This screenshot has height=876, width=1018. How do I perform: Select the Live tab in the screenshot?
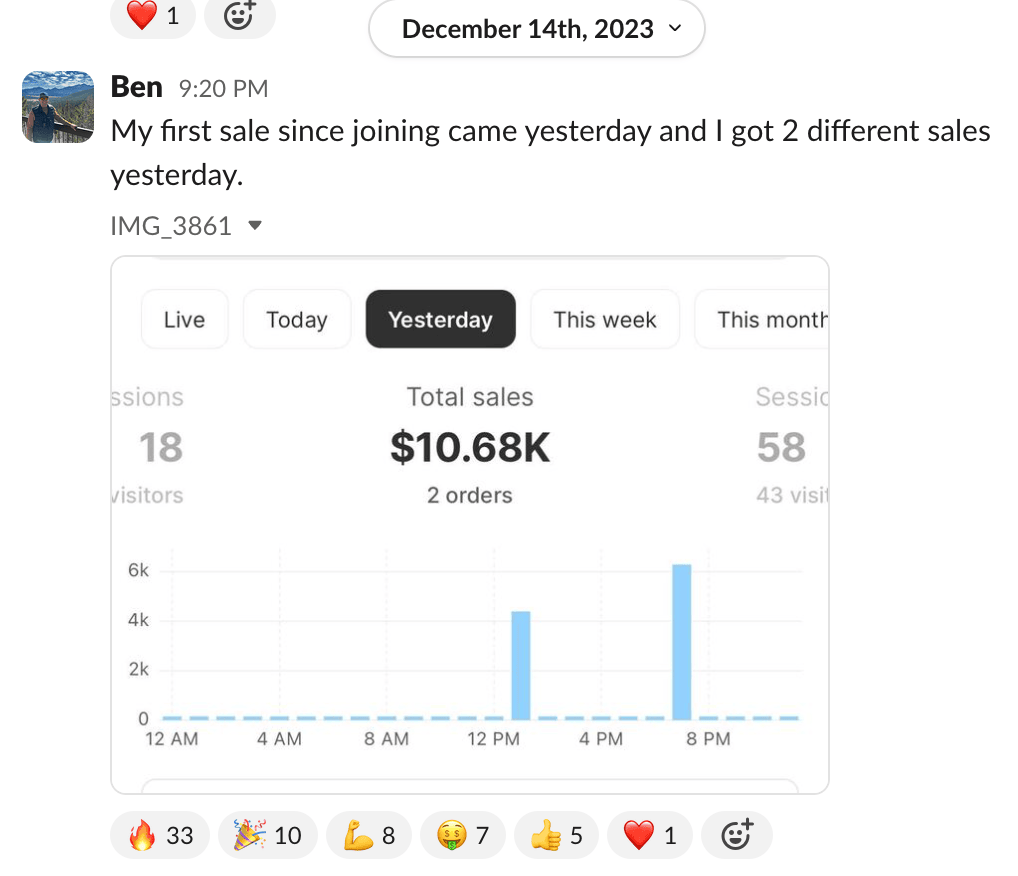pos(184,319)
